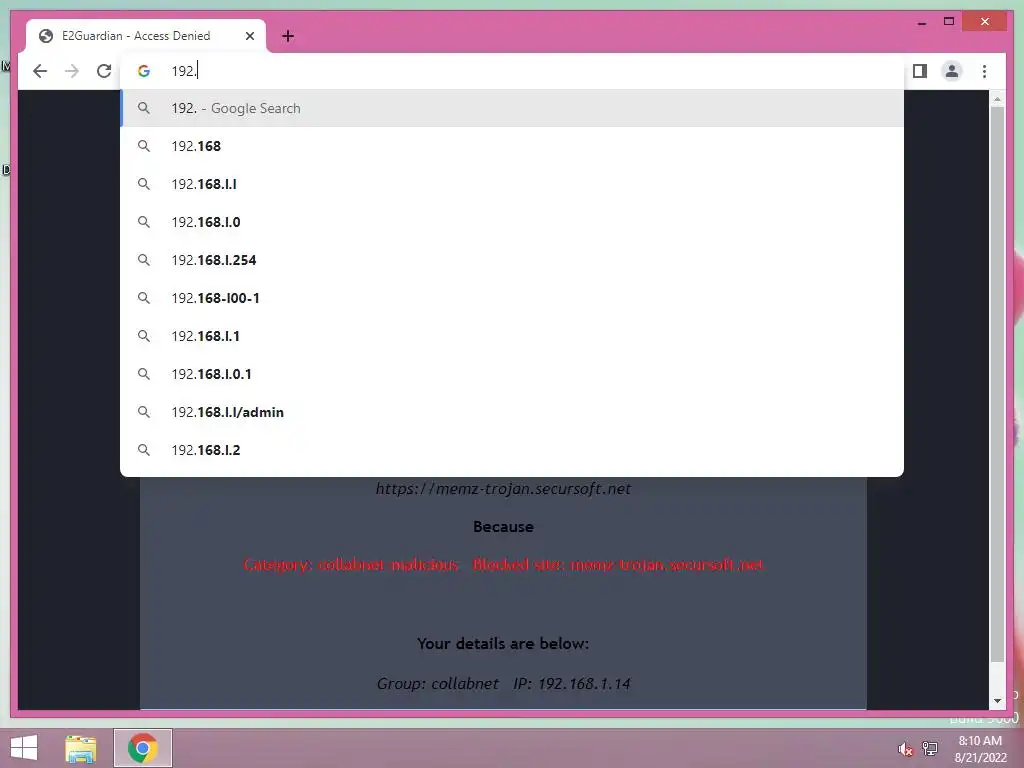1024x768 pixels.
Task: Switch to the E2Guardian - Access Denied tab
Action: (146, 36)
